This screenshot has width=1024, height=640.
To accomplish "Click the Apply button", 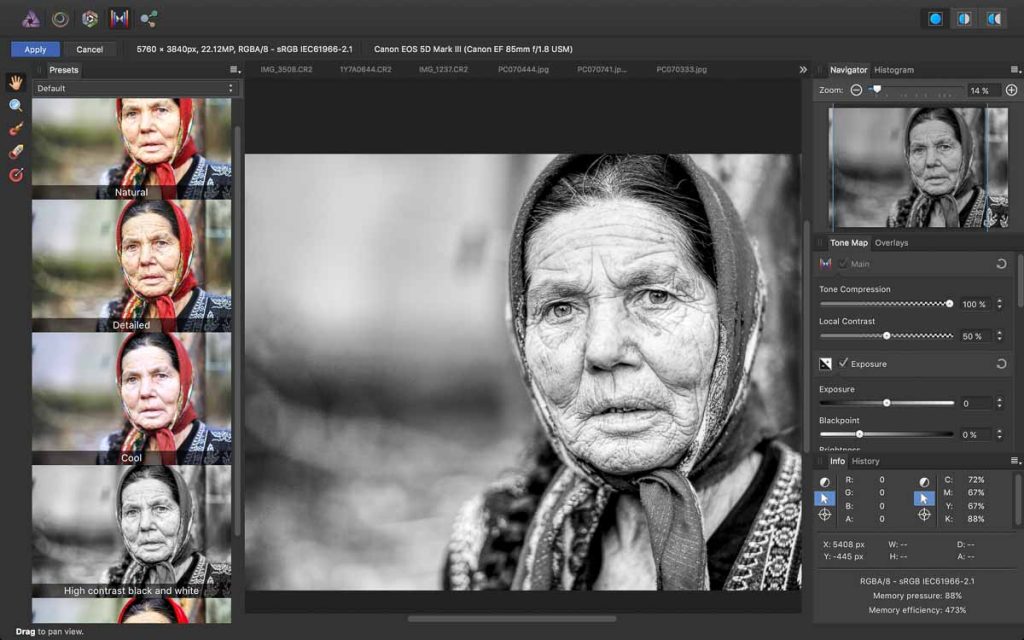I will [x=35, y=49].
